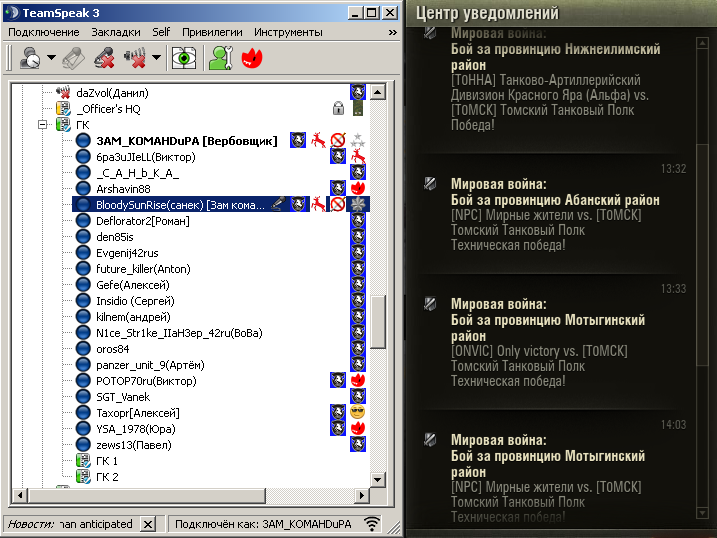The image size is (717, 538).
Task: Click the microphone icon on BloodySunRise row
Action: pyautogui.click(x=278, y=204)
